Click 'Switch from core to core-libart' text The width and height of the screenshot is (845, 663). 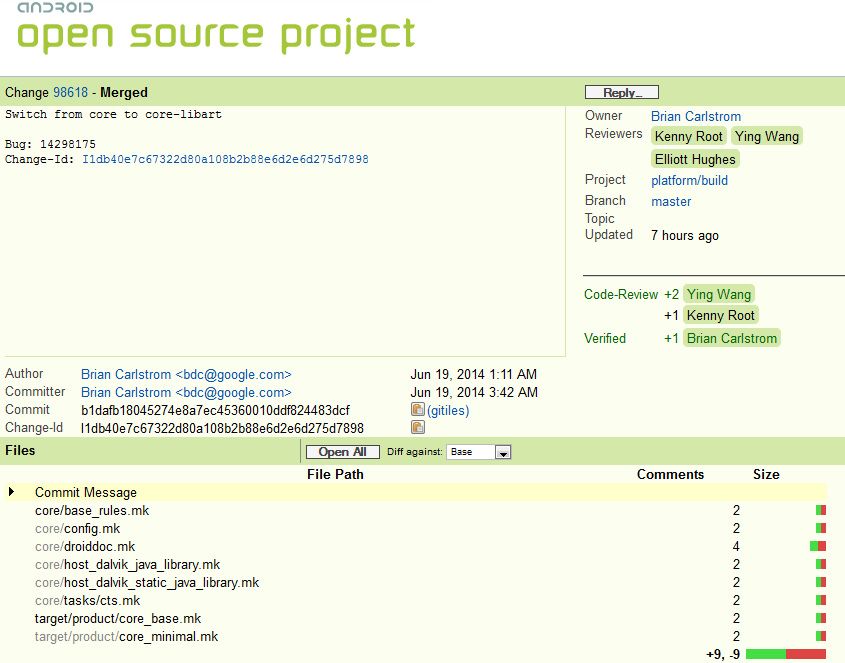[113, 114]
